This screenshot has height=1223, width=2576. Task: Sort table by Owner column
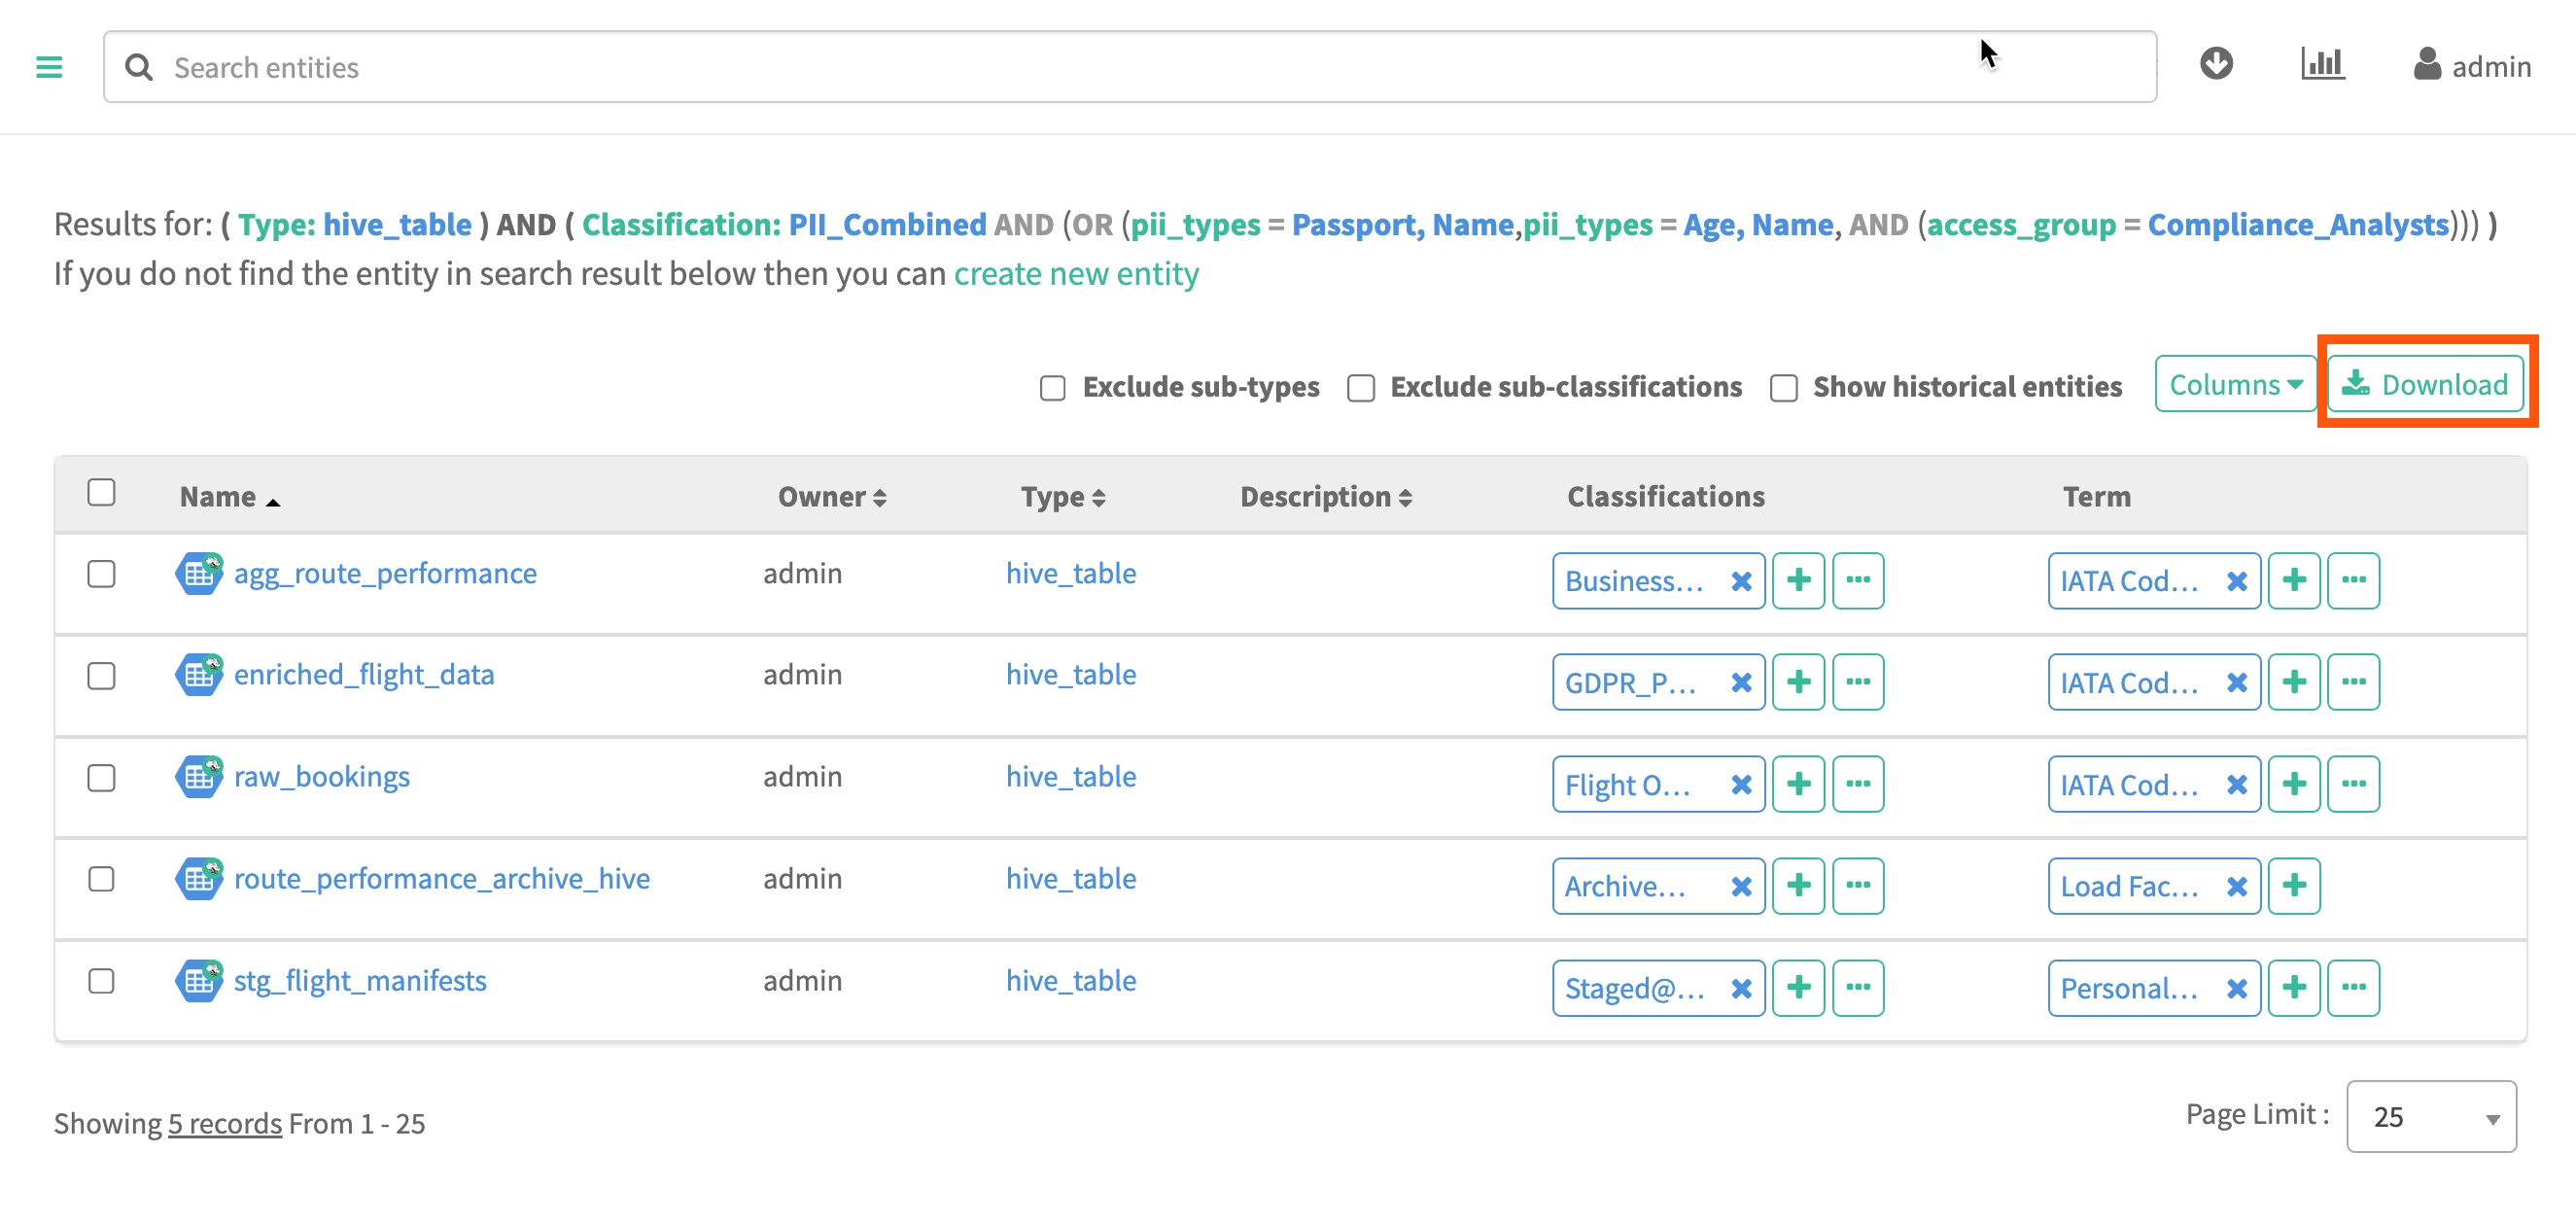(832, 497)
